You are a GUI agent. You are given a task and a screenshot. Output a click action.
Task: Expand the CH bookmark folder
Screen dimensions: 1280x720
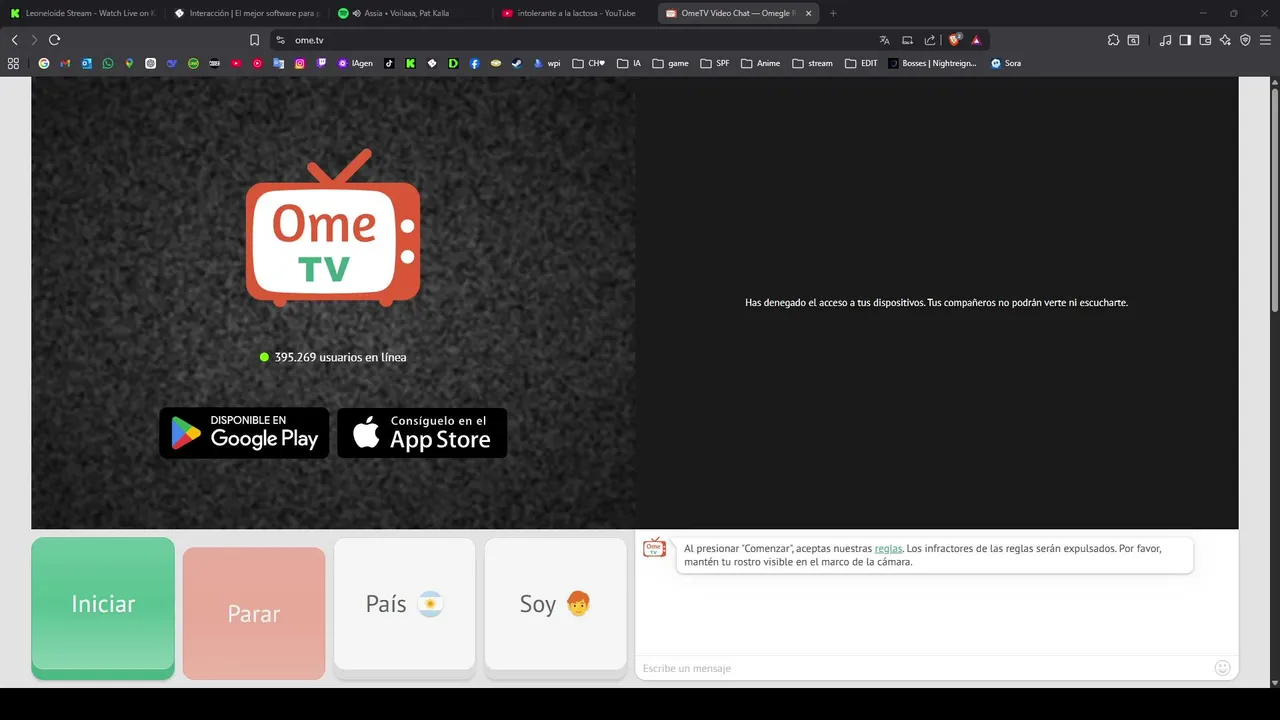589,63
